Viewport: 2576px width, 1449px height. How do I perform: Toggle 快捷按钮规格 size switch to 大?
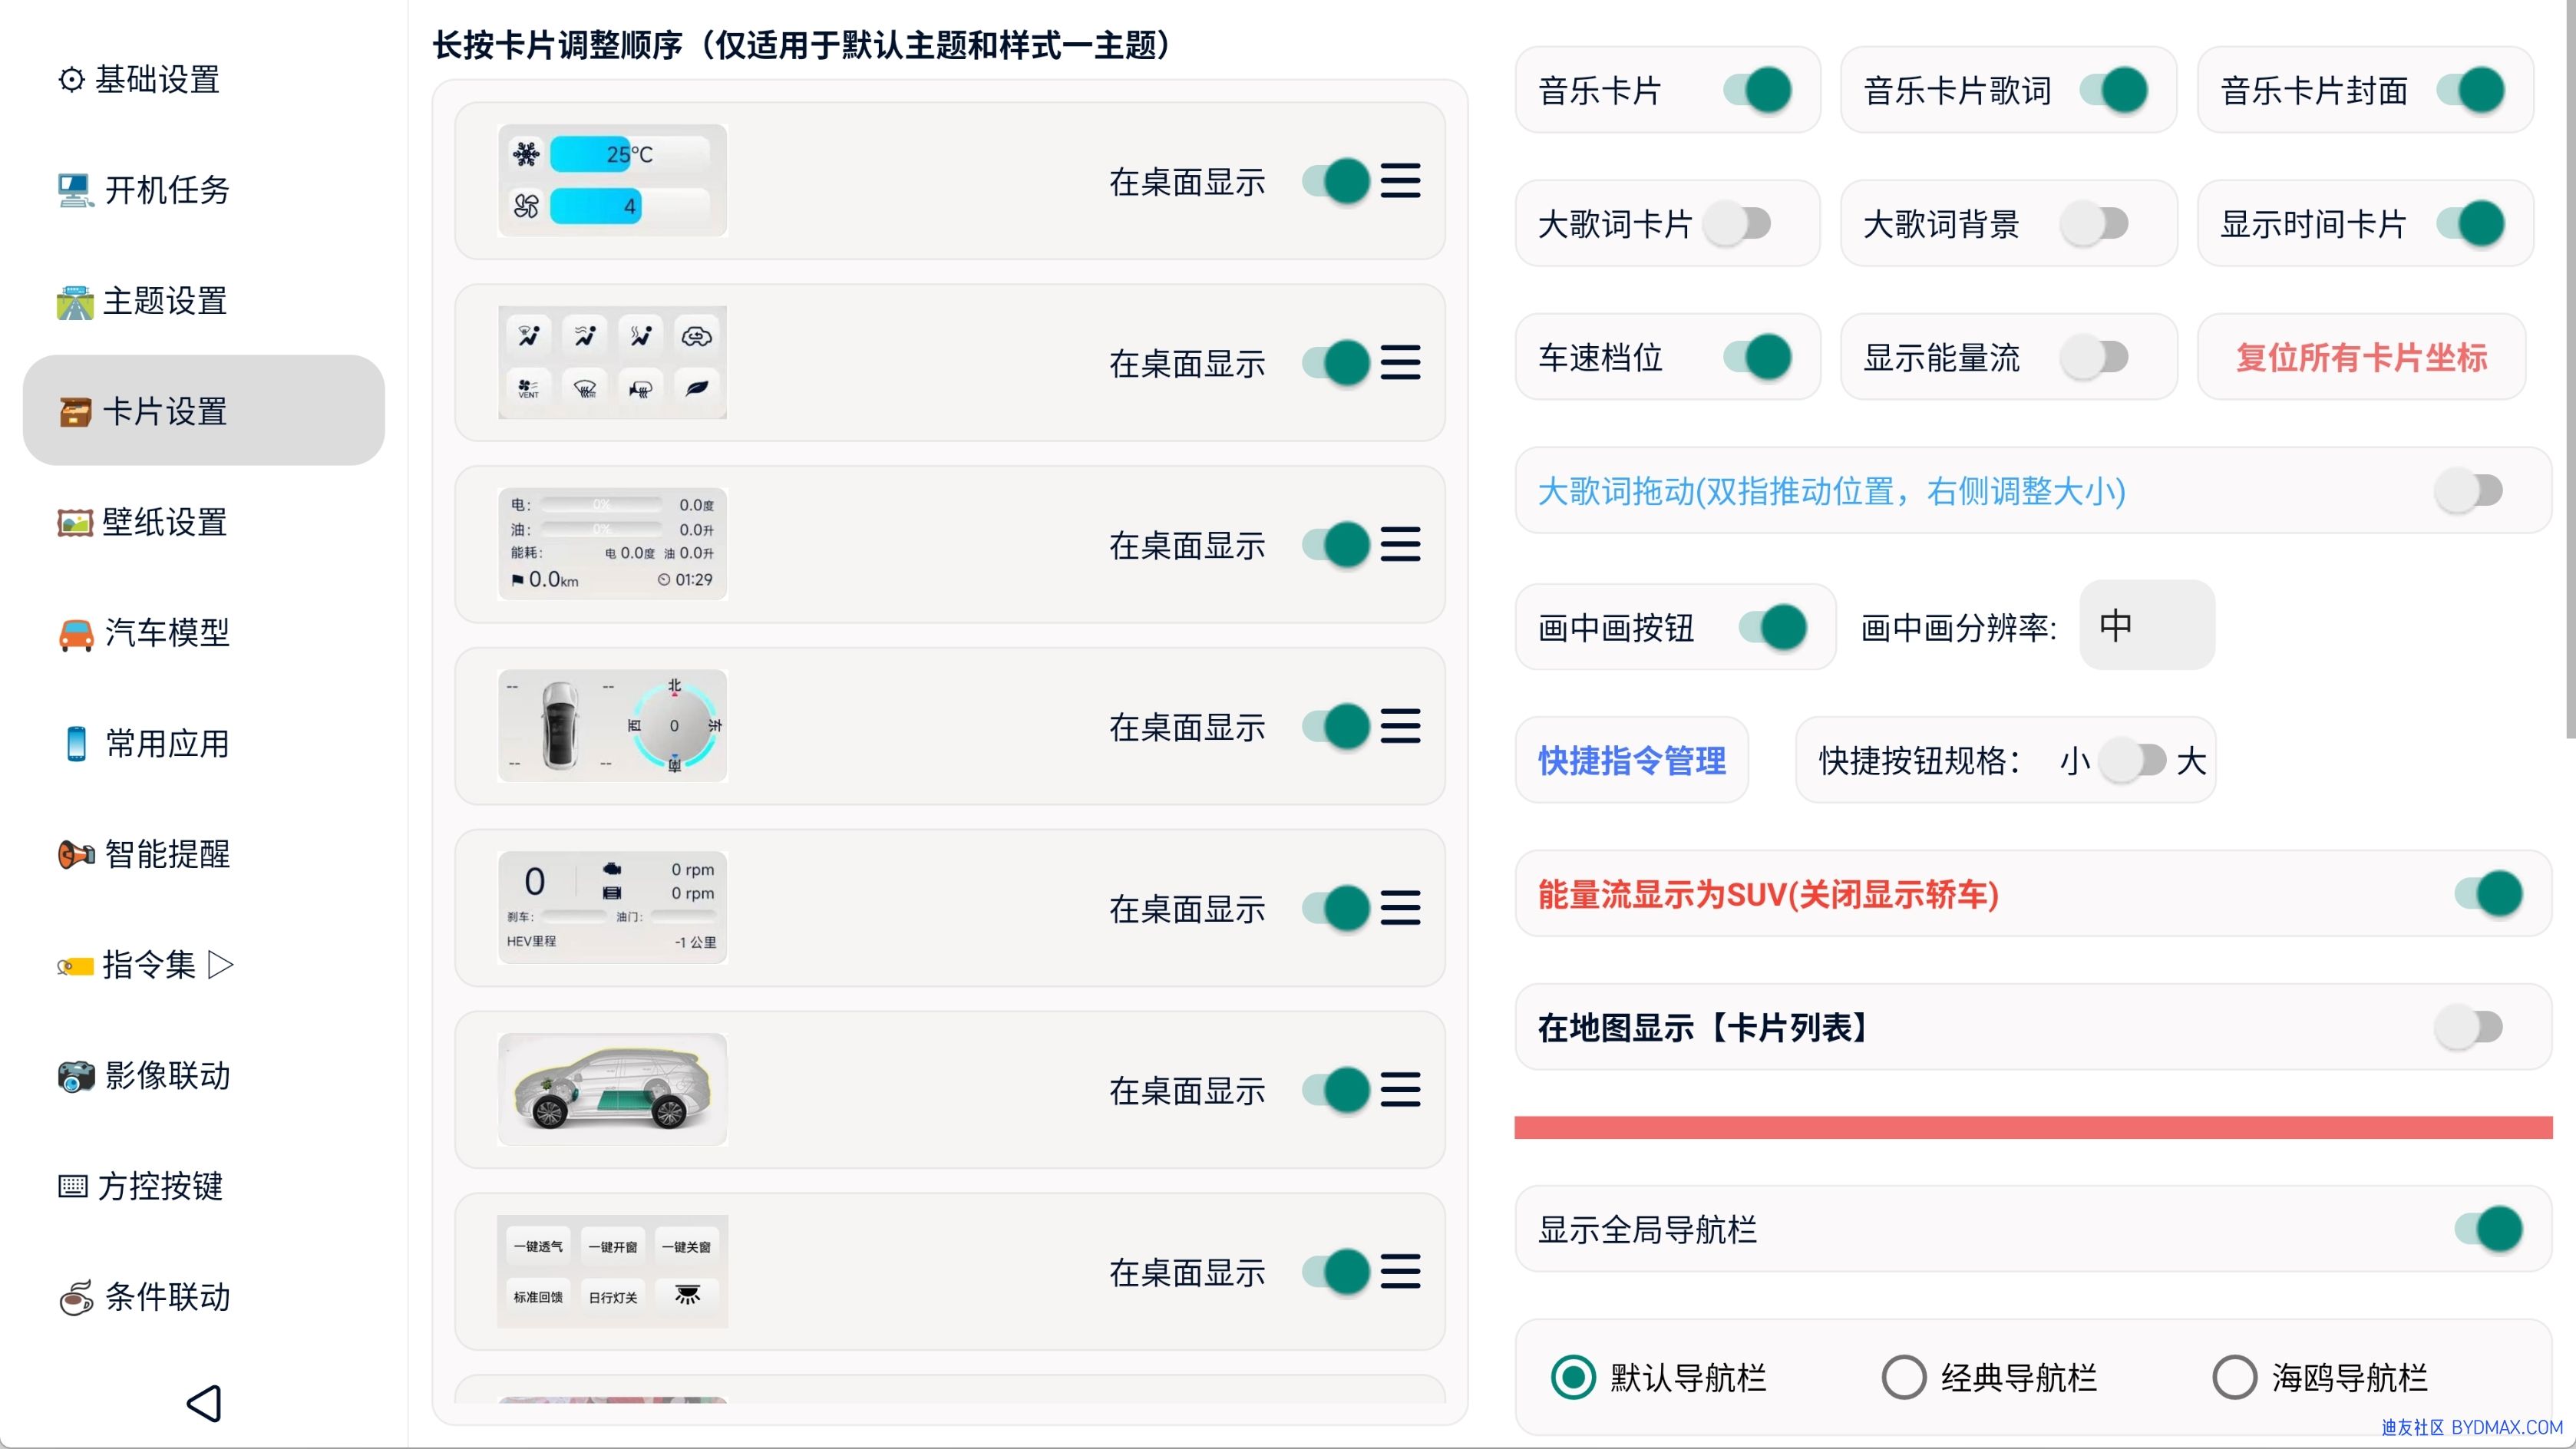pos(2132,760)
